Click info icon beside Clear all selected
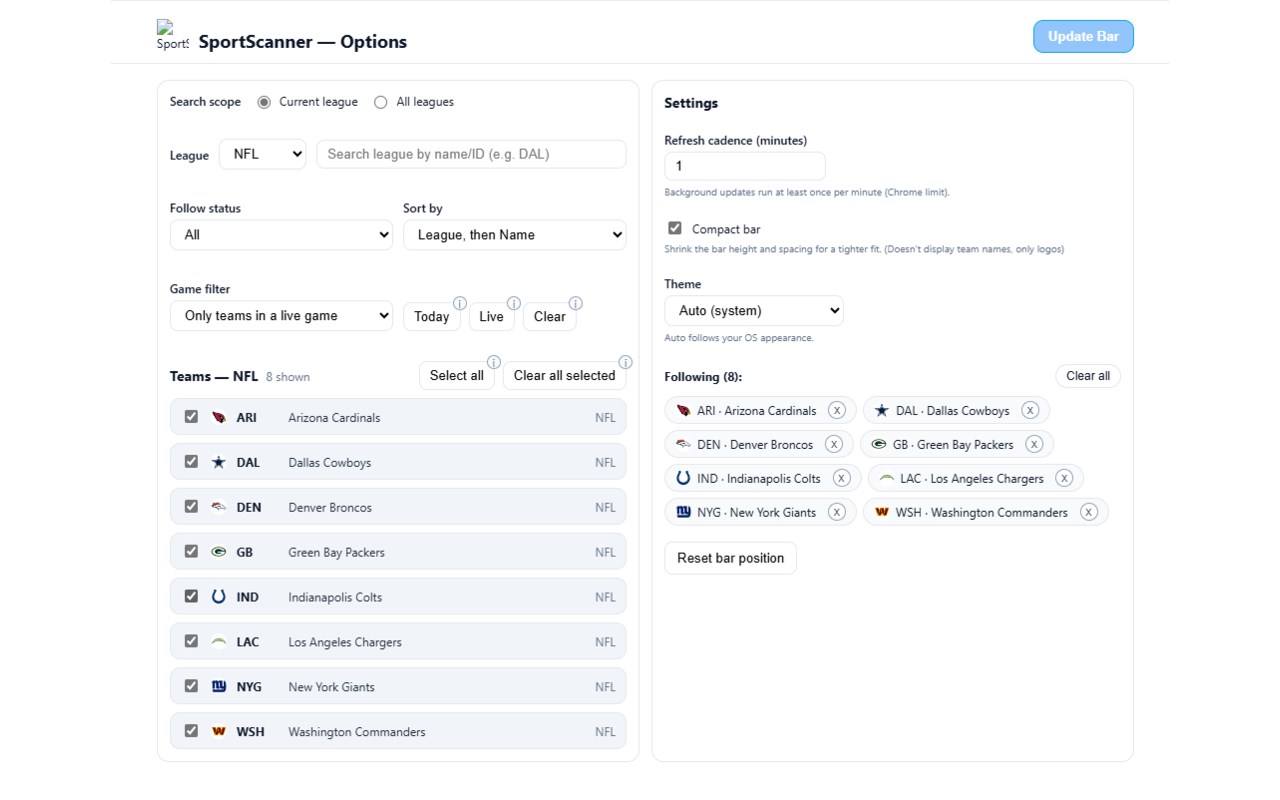The image size is (1280, 800). coord(625,362)
